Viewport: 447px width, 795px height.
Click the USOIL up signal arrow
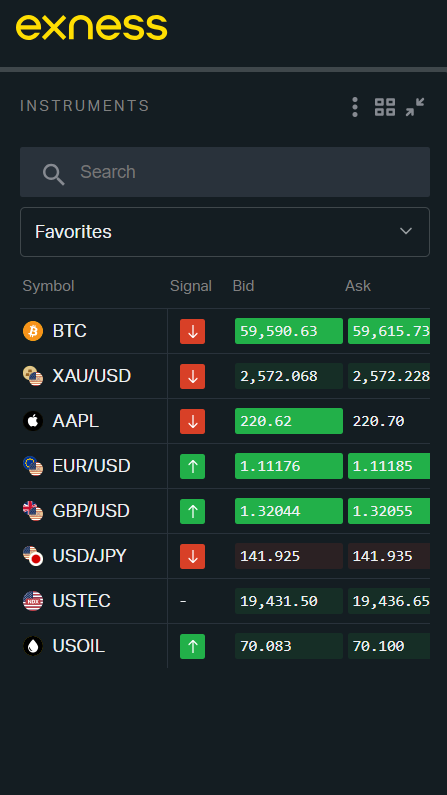pyautogui.click(x=193, y=646)
